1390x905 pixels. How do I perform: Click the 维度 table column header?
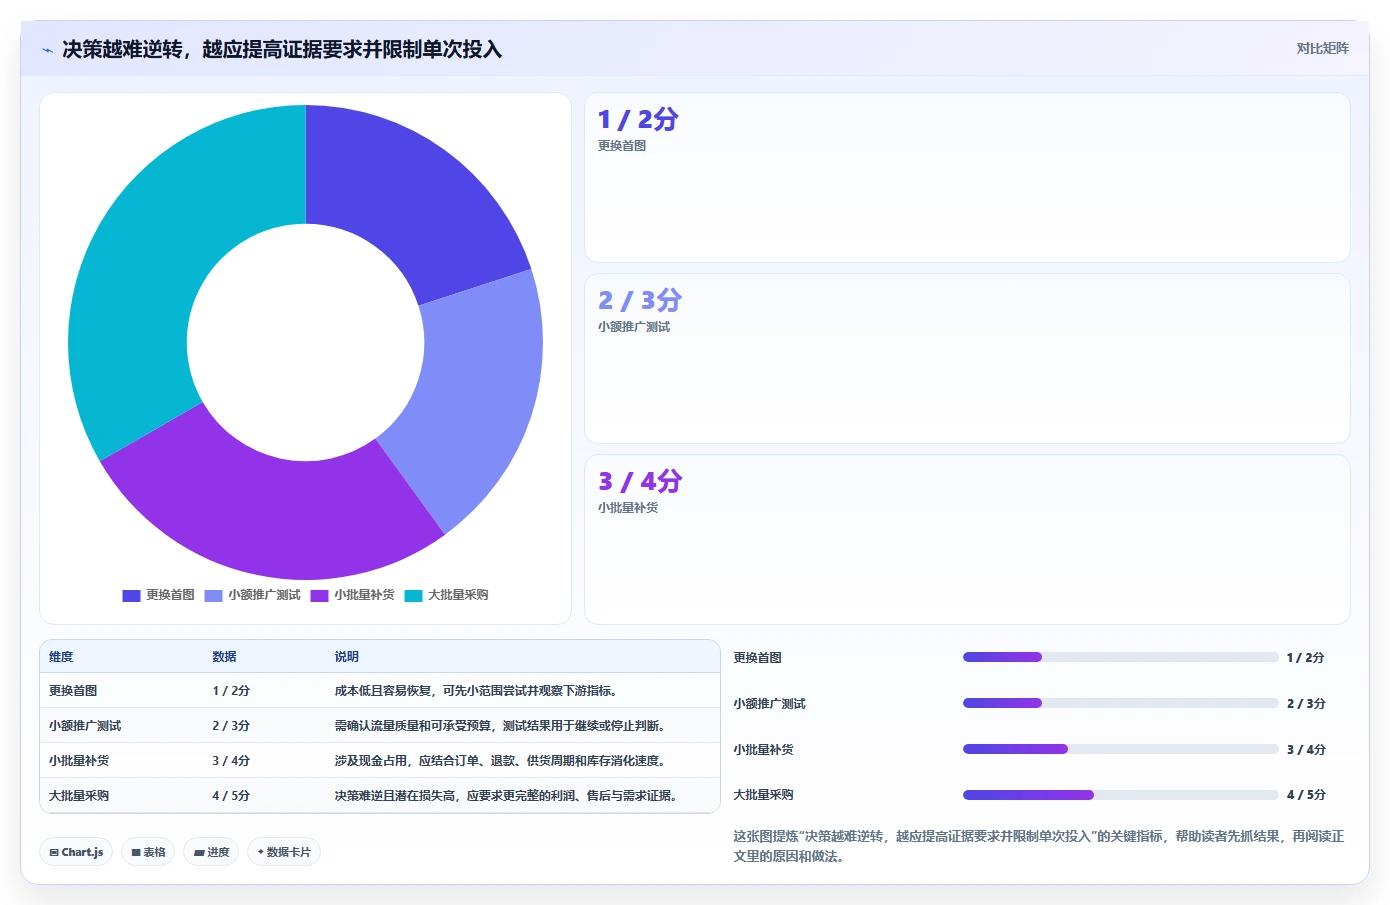click(61, 657)
